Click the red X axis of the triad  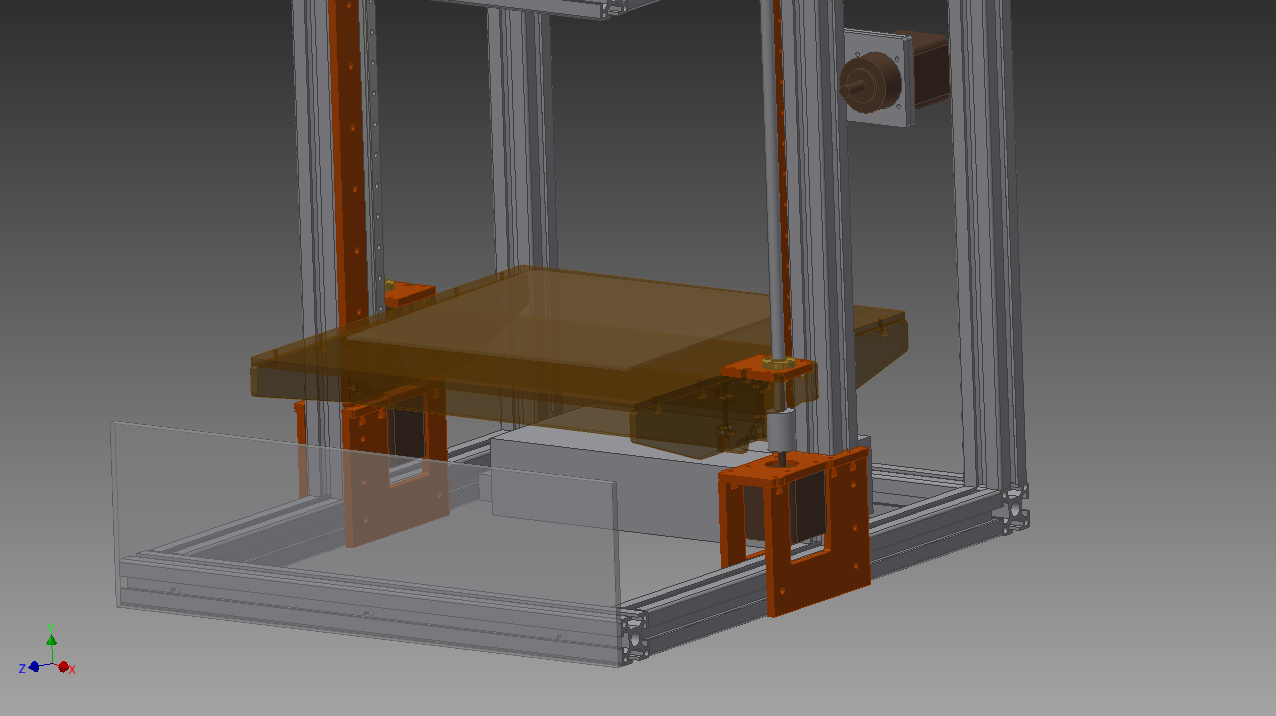[x=63, y=667]
